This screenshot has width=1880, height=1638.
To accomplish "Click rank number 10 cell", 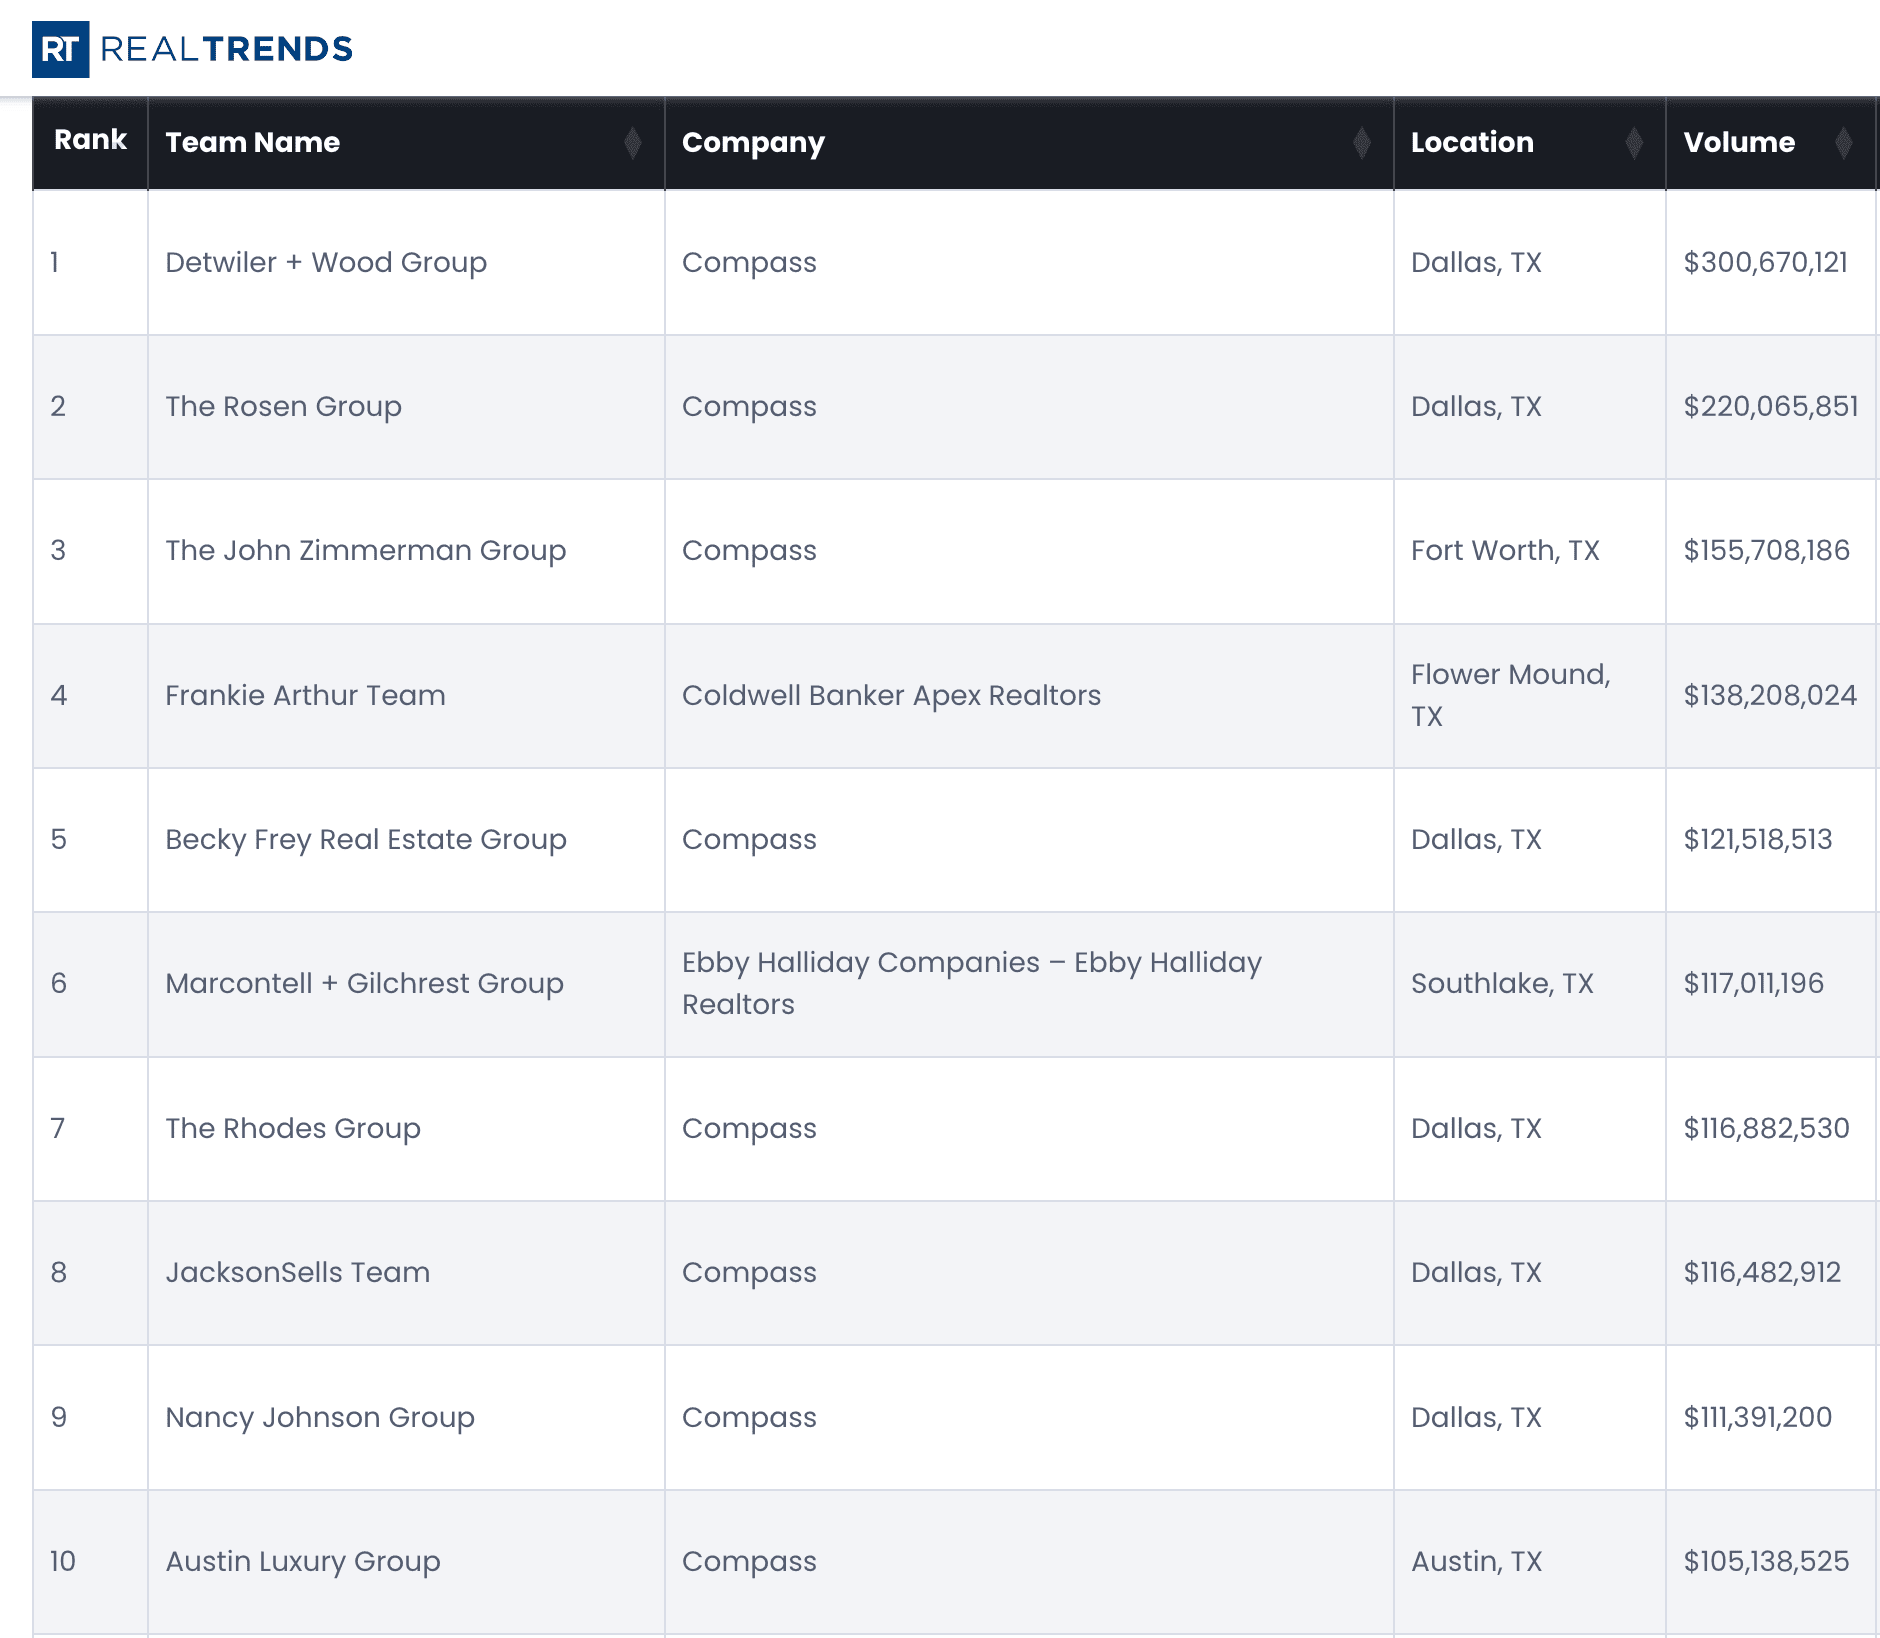I will point(90,1562).
